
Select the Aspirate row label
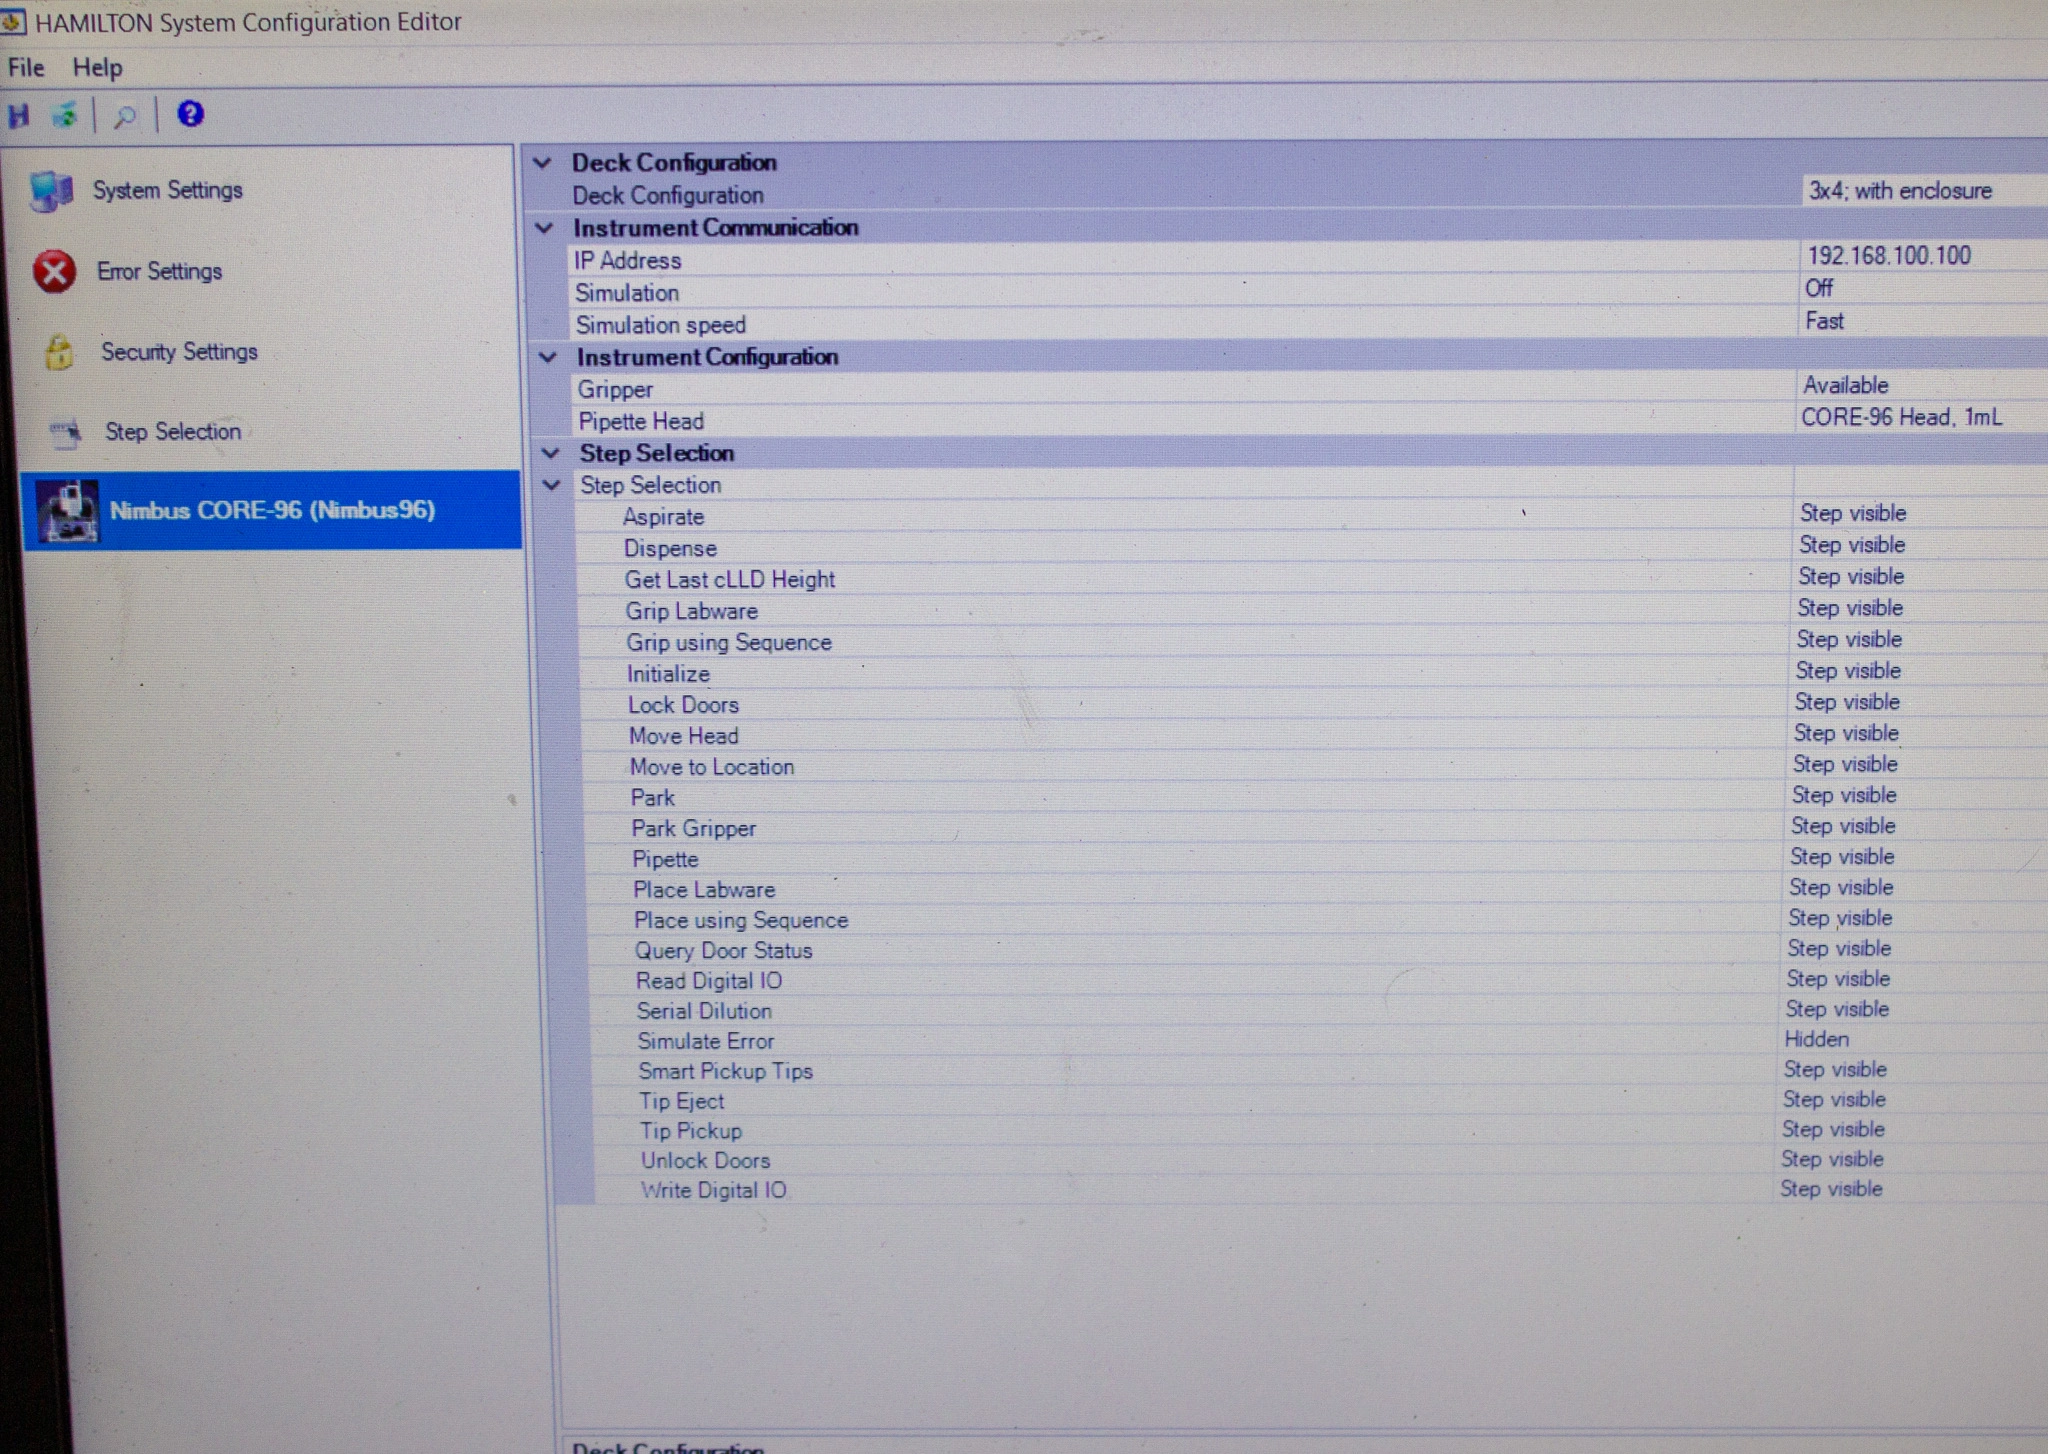[x=663, y=517]
